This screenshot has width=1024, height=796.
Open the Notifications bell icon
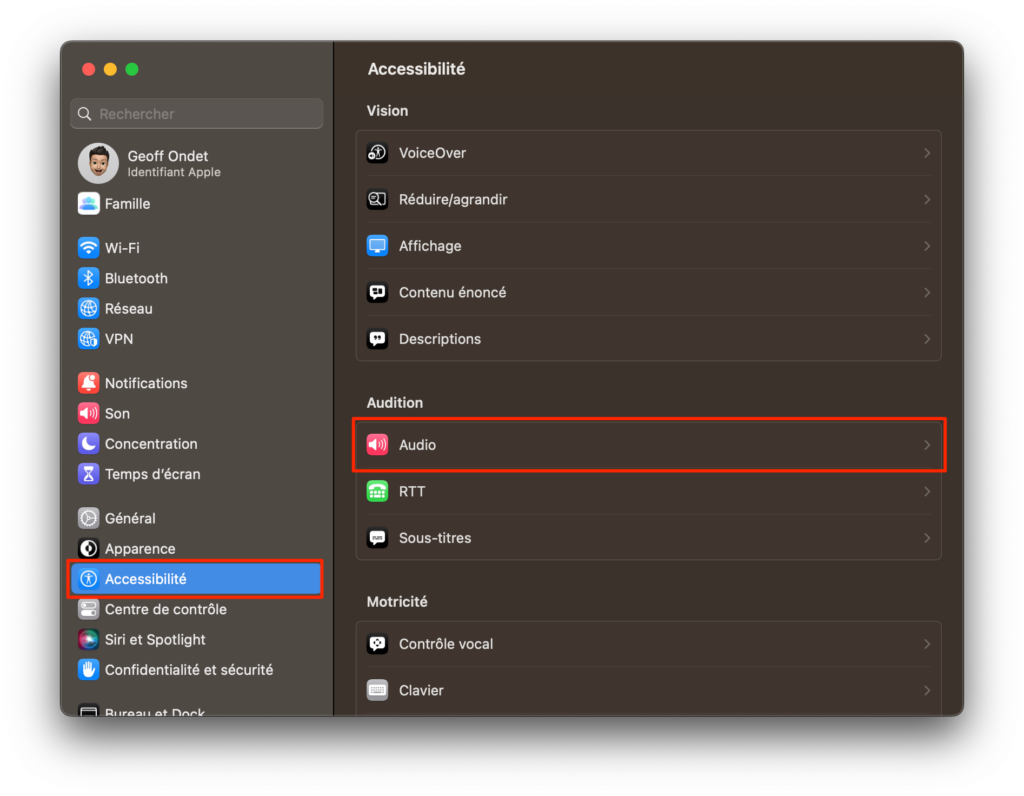(88, 383)
